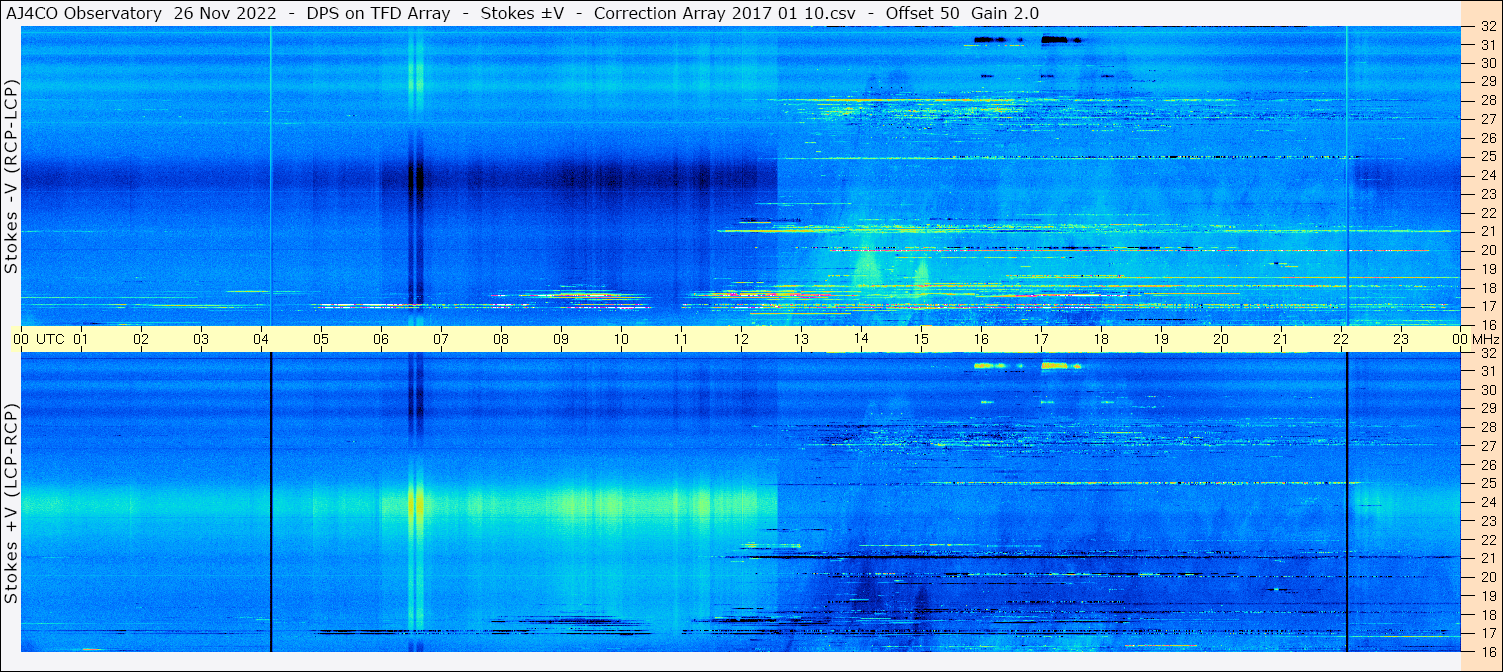Click the 21 MHz label of the Stokes +V panel

pyautogui.click(x=1487, y=558)
